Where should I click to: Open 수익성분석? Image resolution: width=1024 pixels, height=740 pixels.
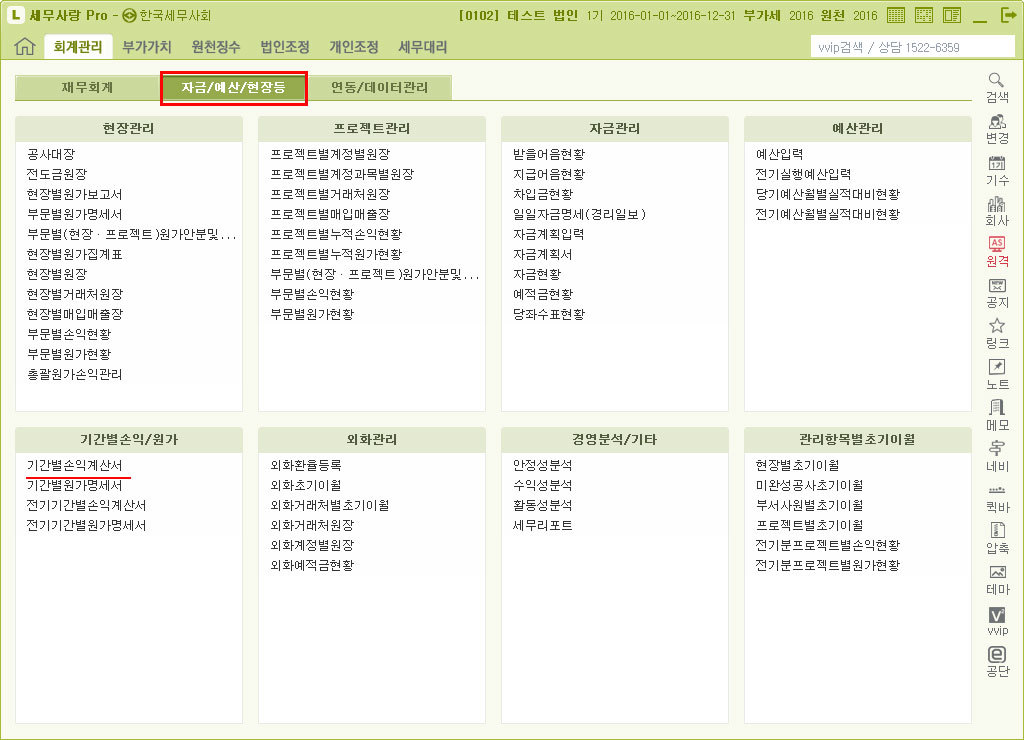(x=543, y=485)
